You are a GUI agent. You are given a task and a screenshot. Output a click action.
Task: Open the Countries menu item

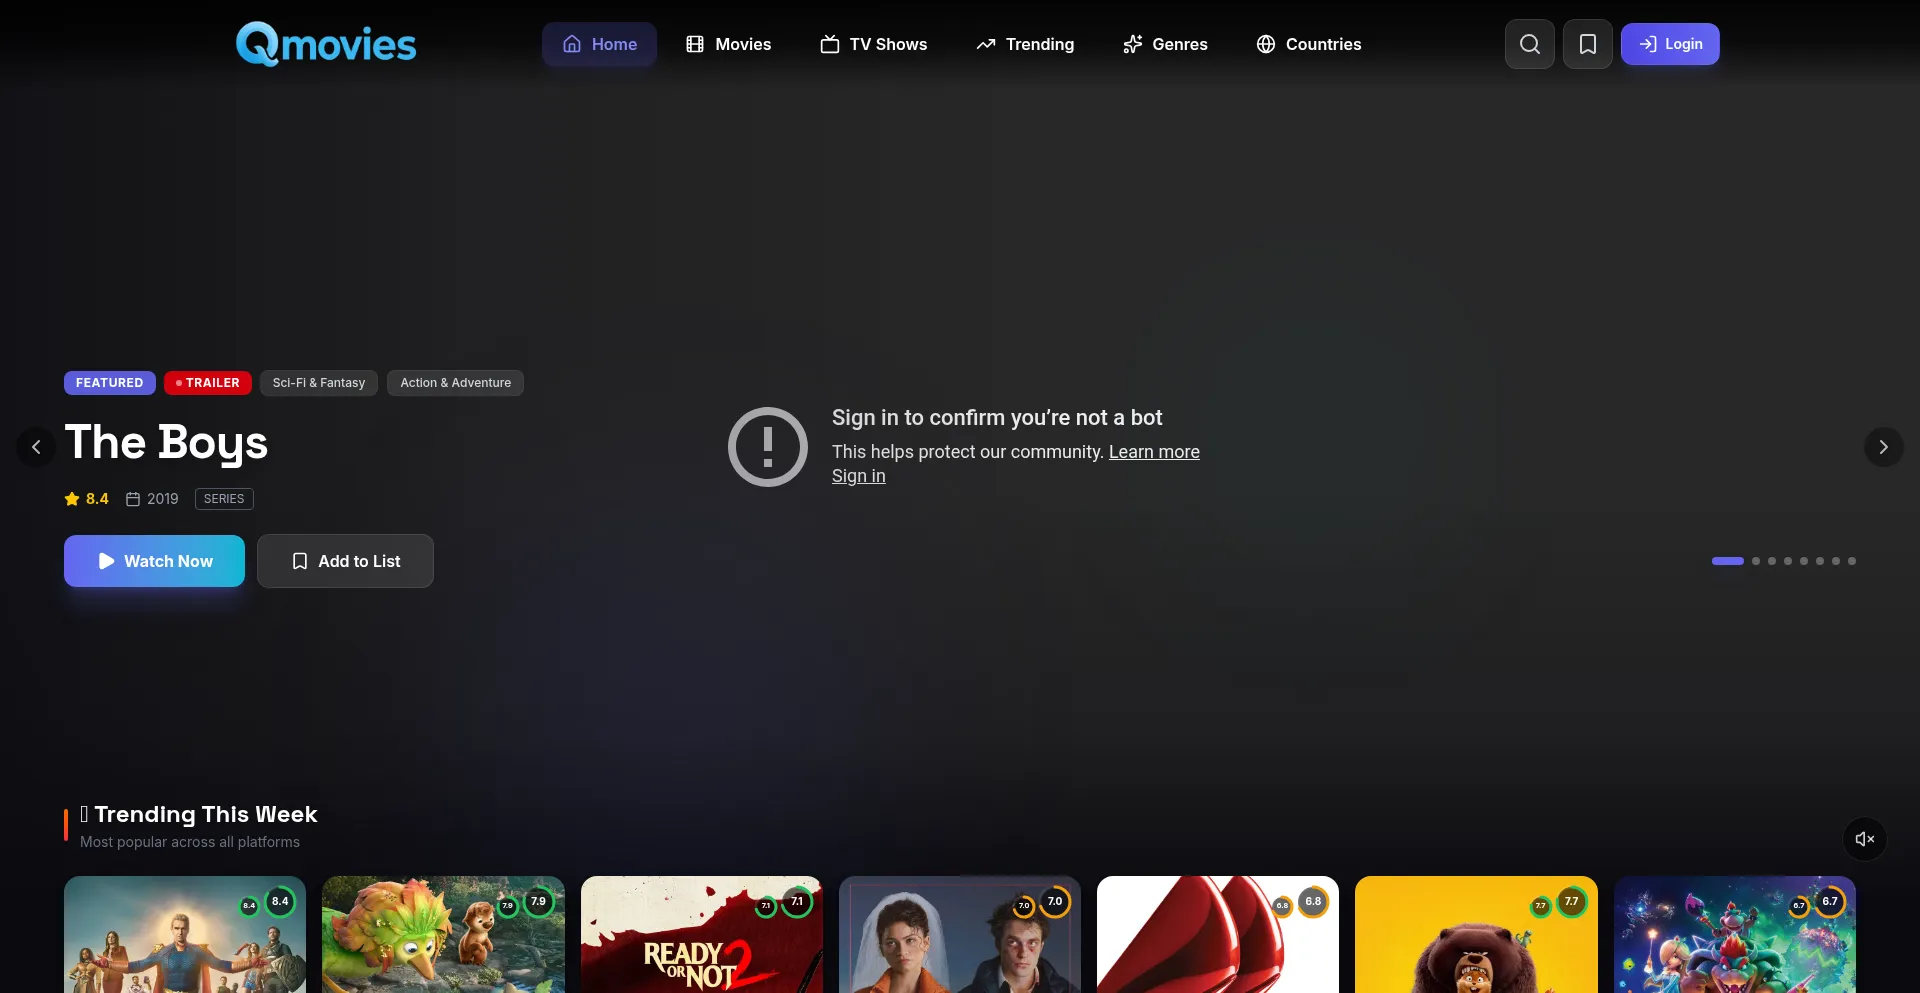(1309, 44)
